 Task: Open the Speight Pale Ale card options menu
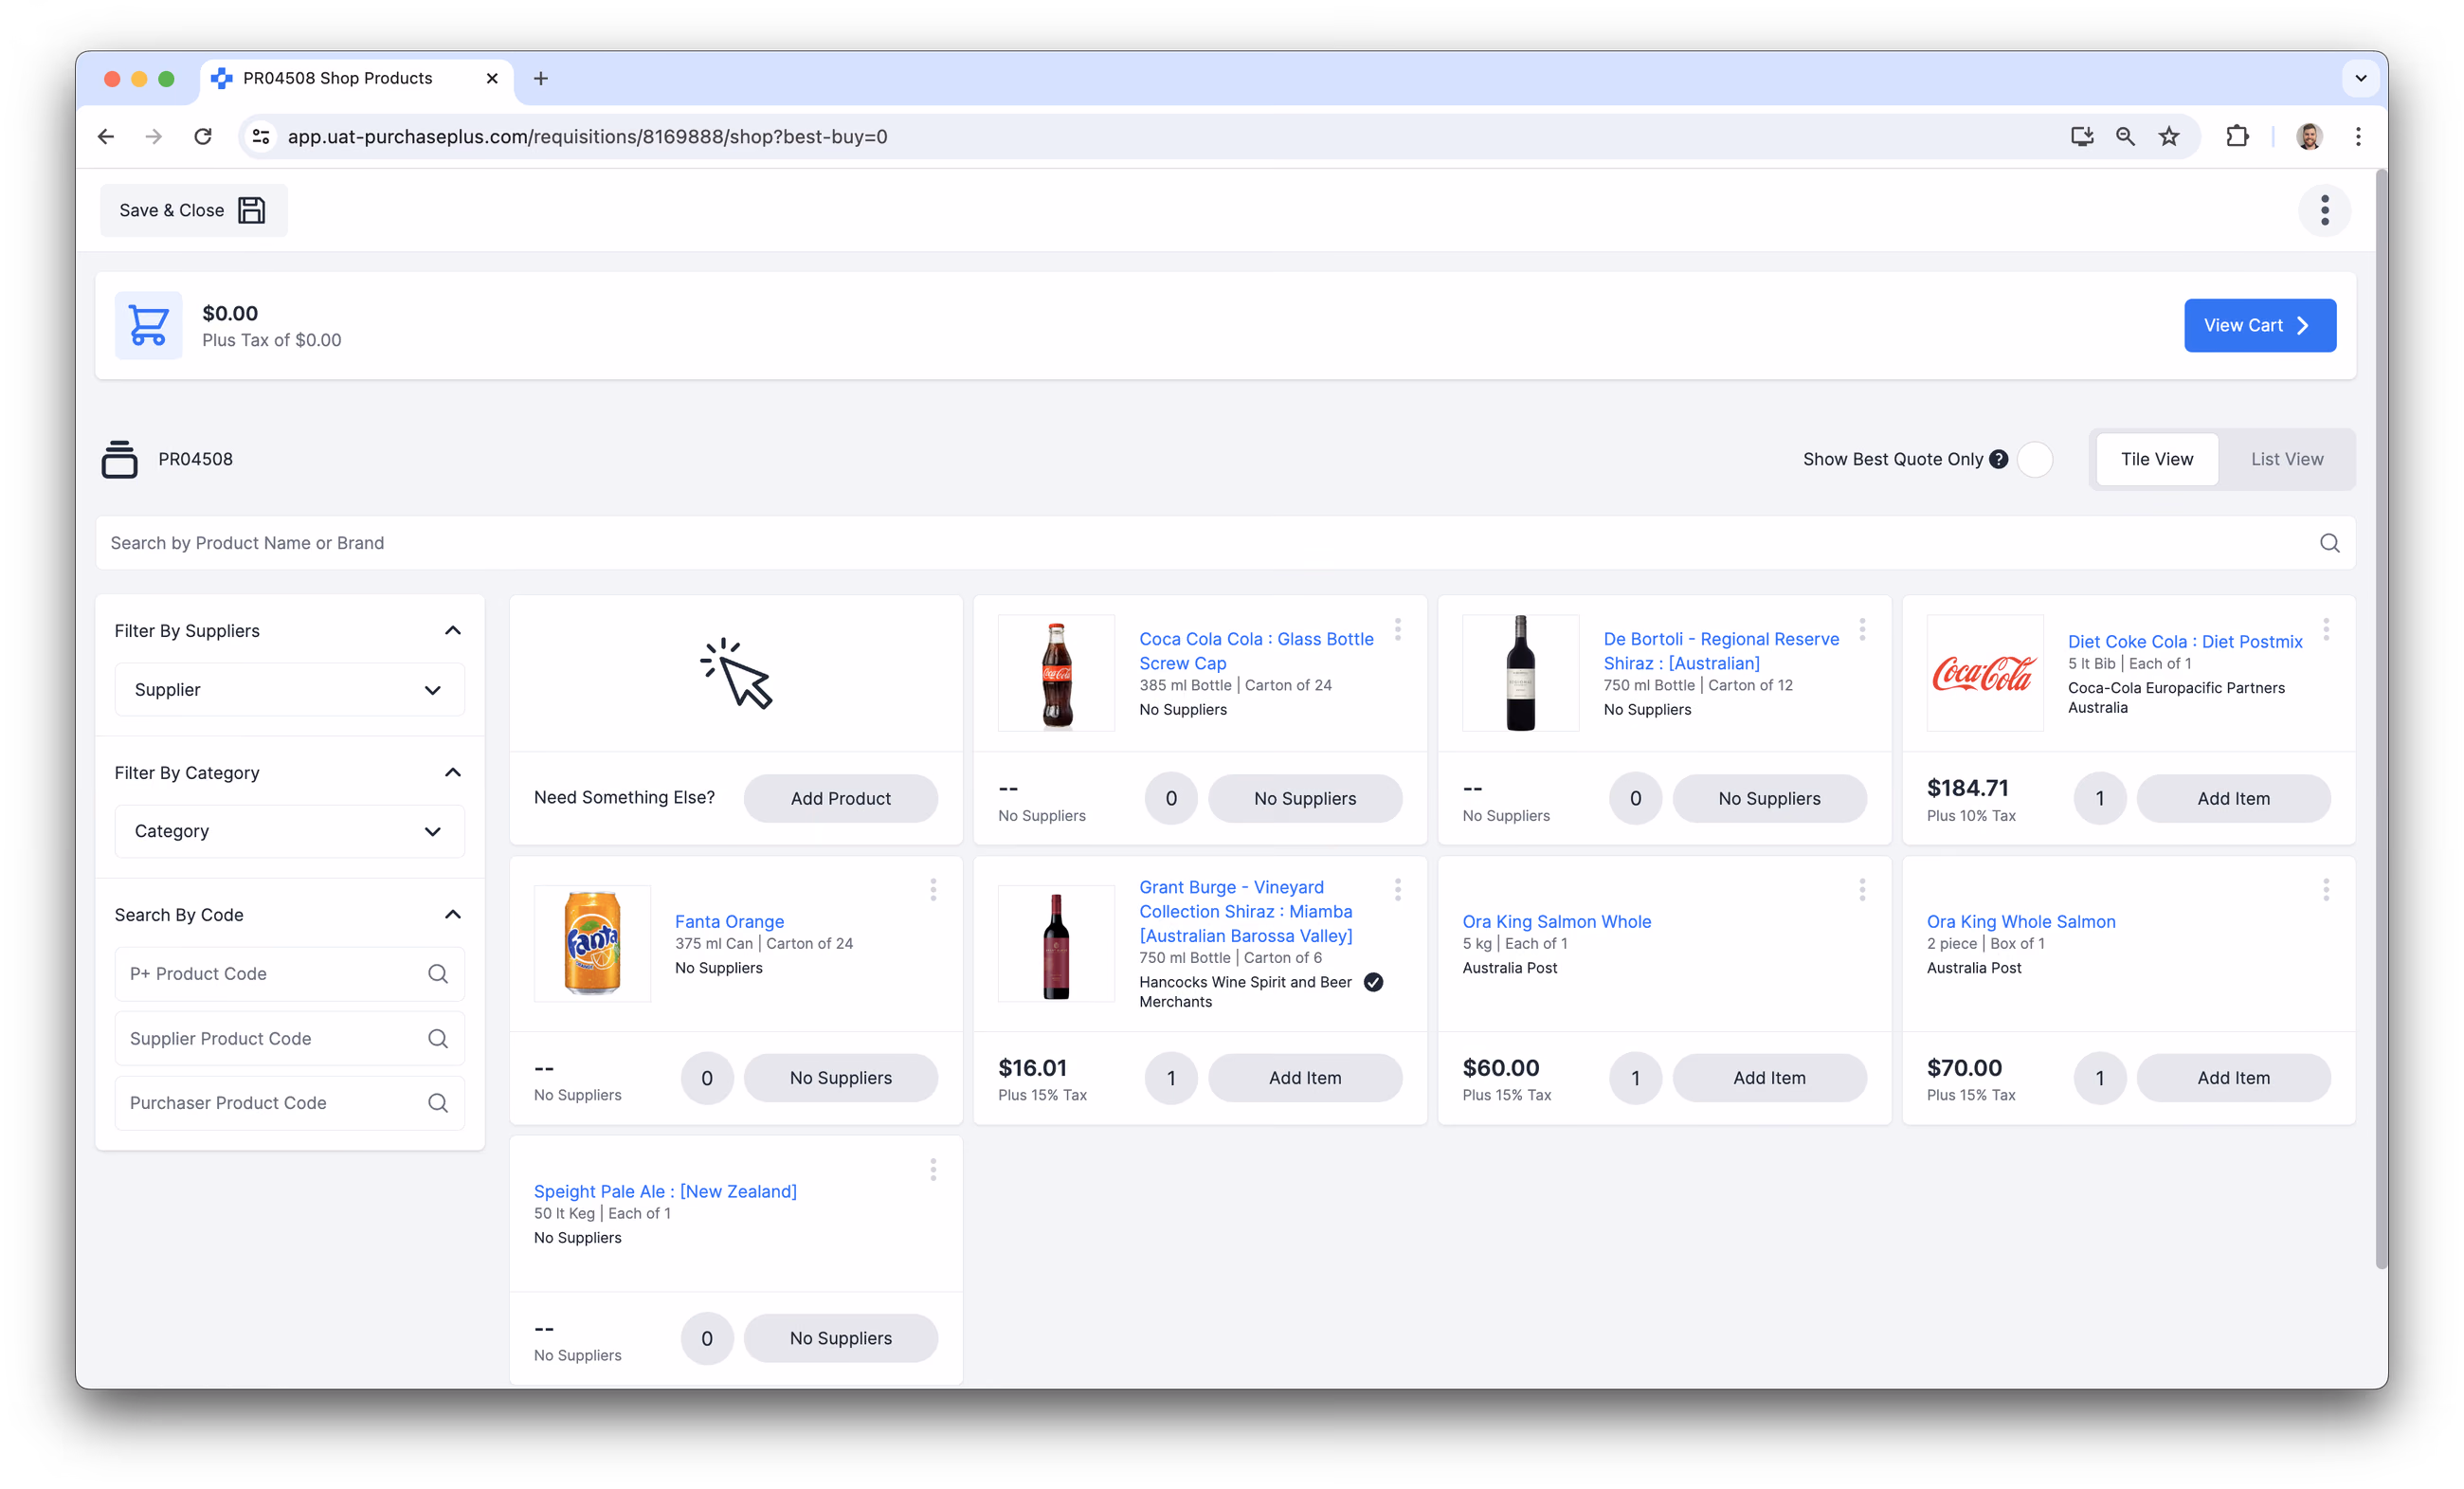933,1170
